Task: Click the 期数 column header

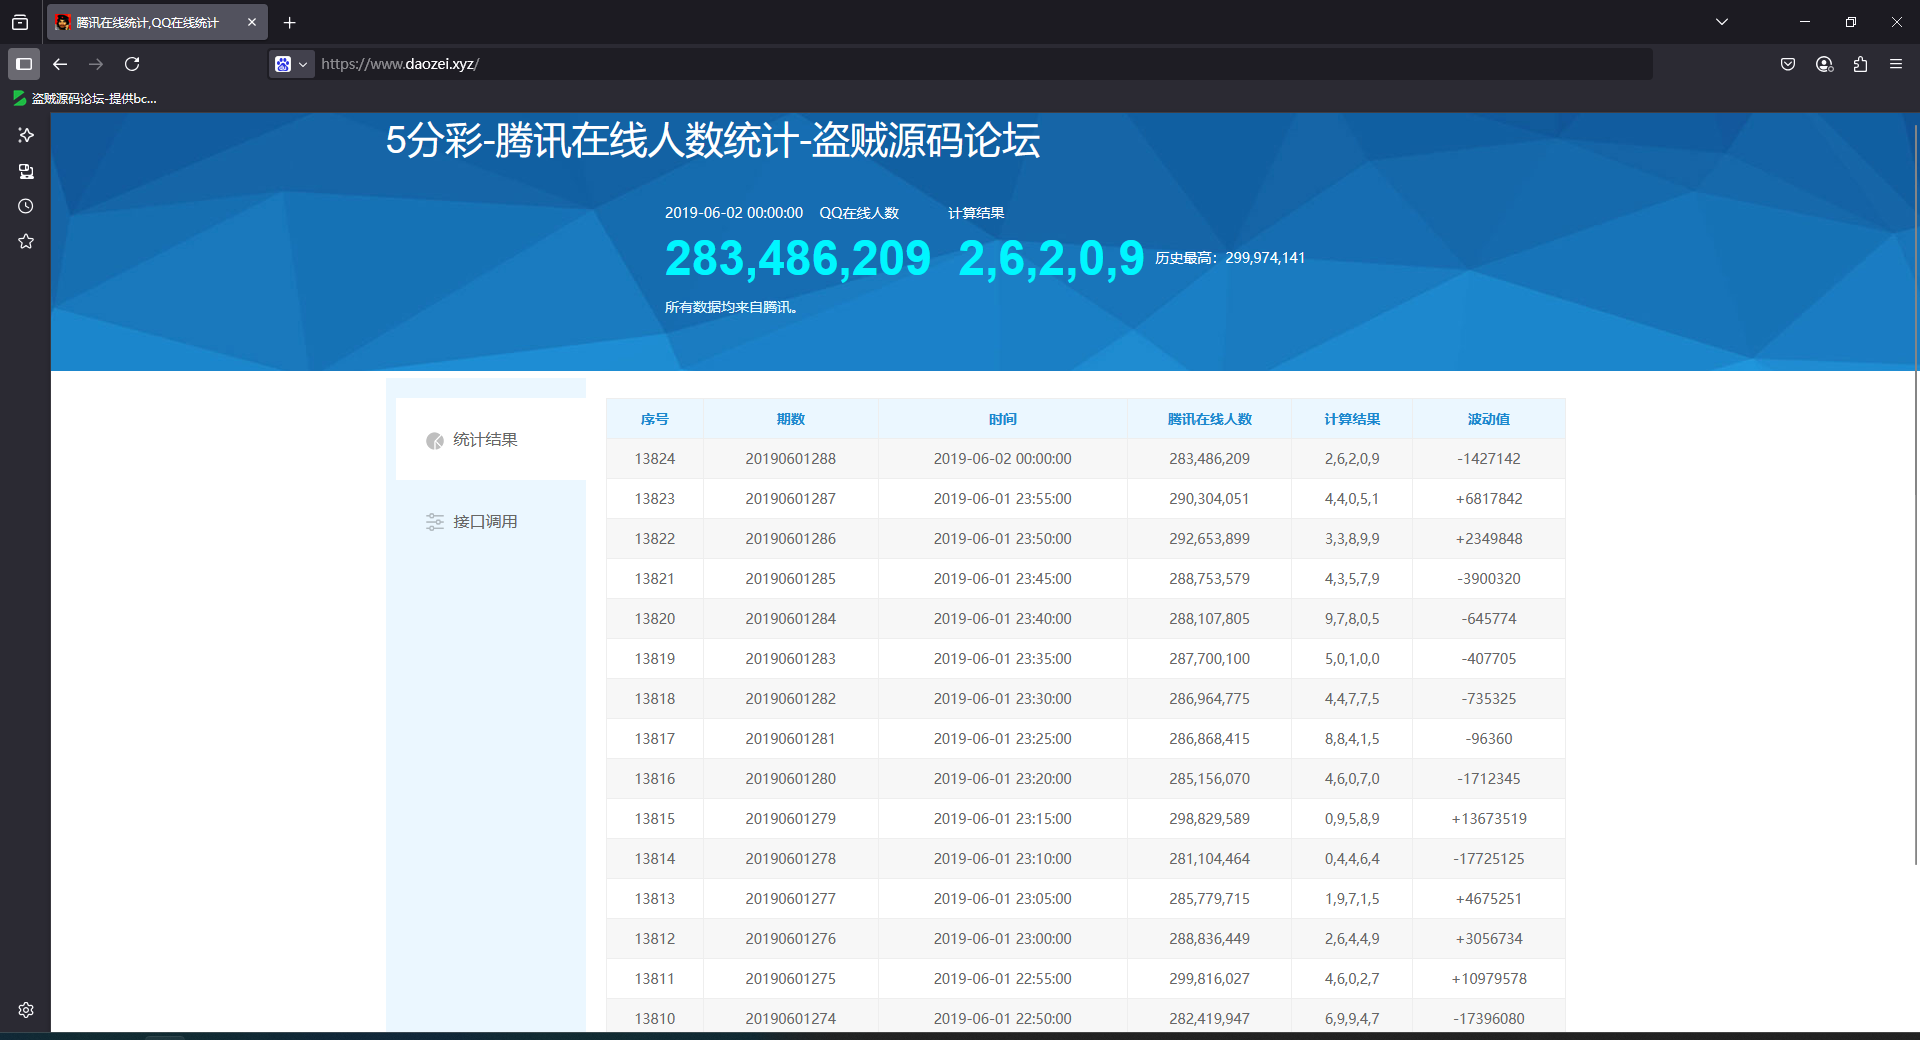Action: (789, 419)
